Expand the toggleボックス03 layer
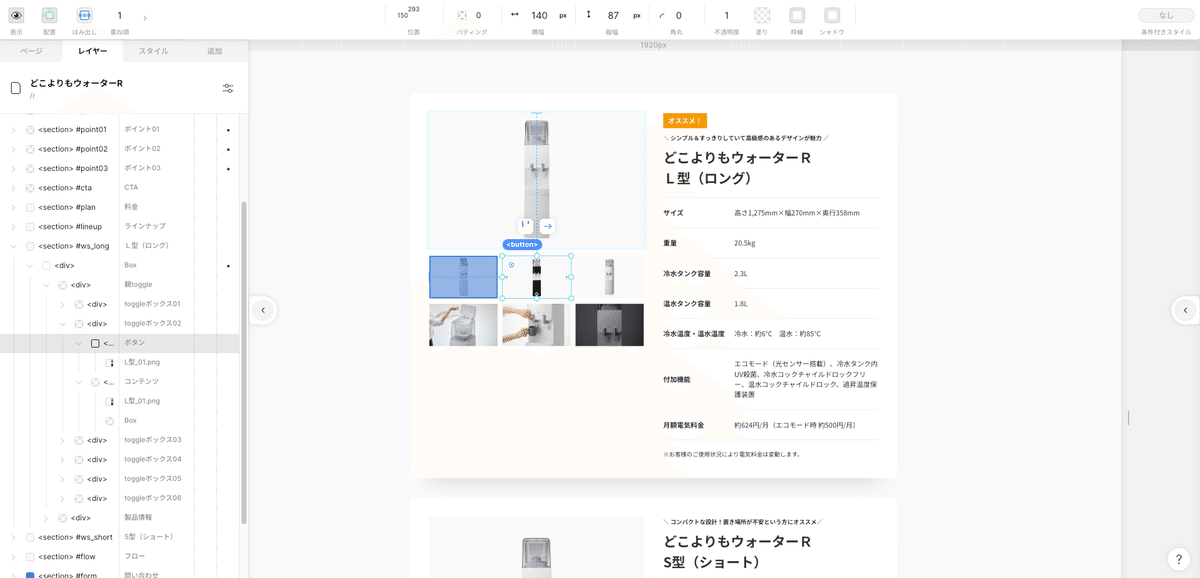Viewport: 1200px width, 578px height. (62, 440)
